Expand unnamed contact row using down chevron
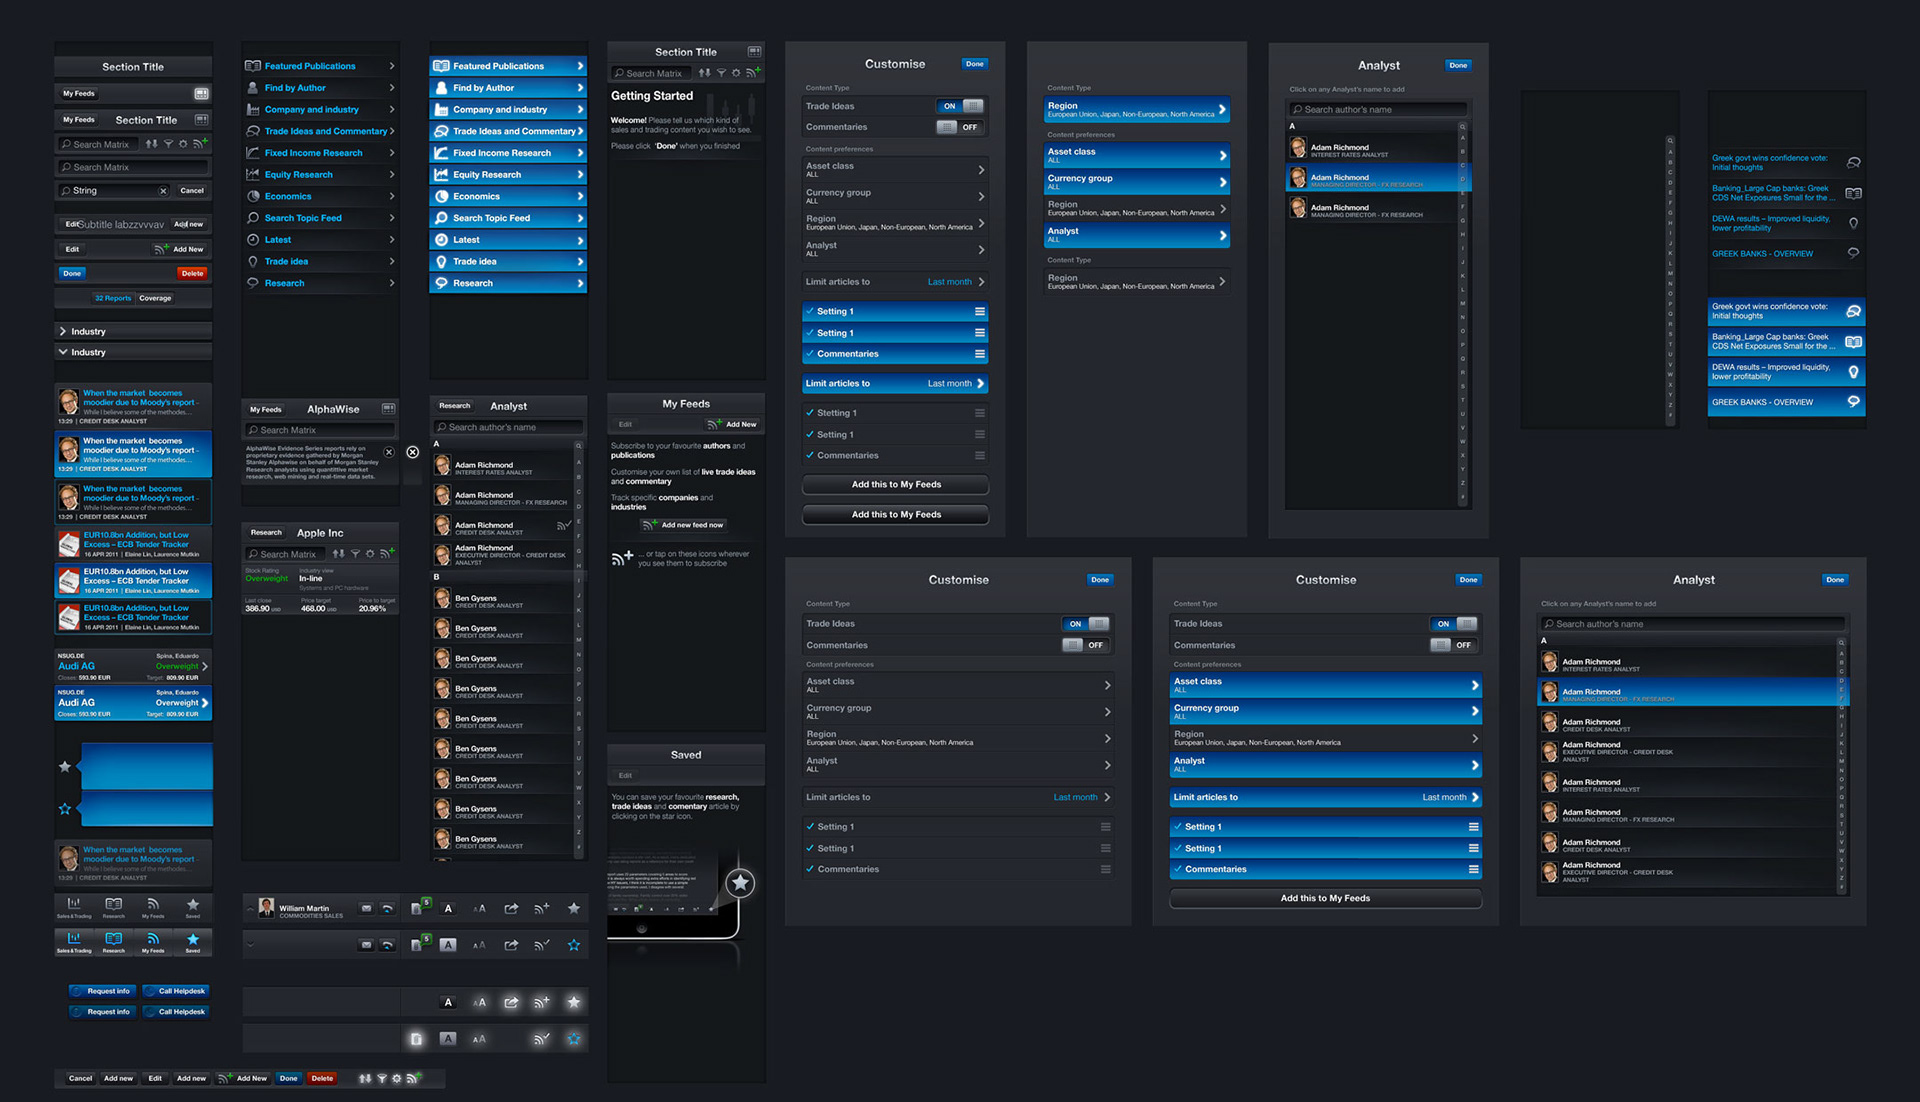This screenshot has width=1920, height=1102. tap(250, 944)
